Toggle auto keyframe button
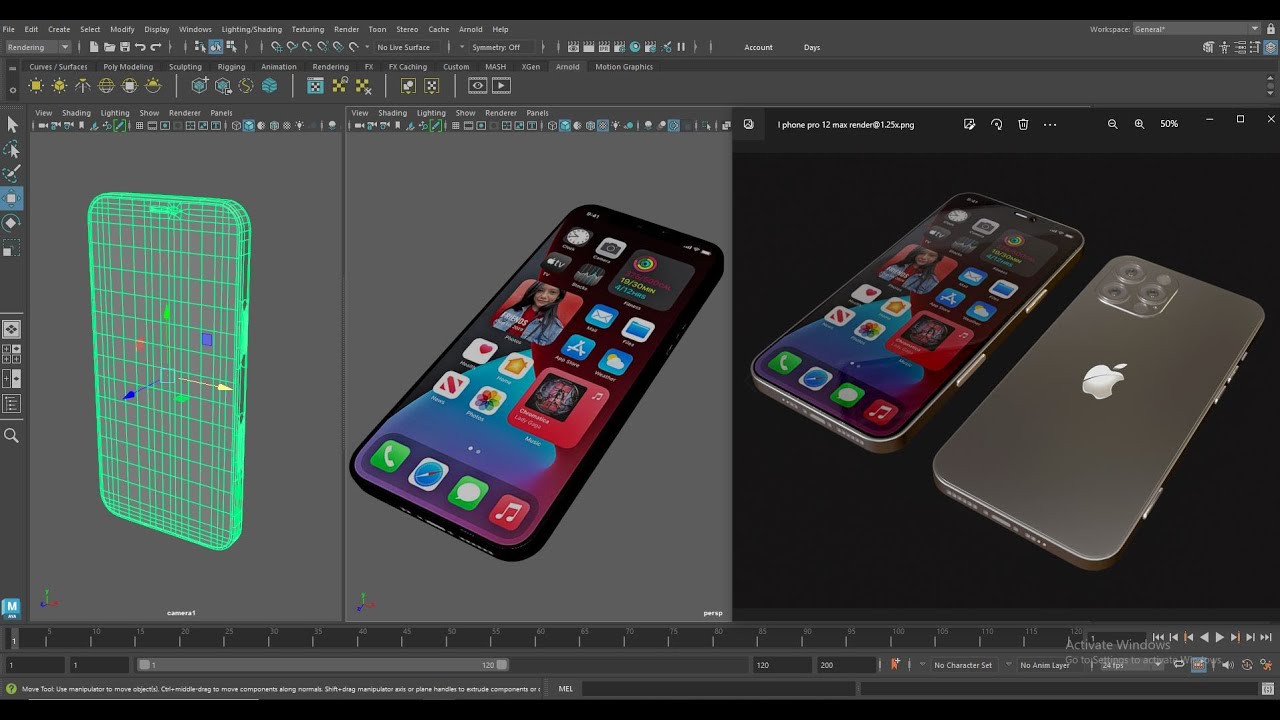The image size is (1280, 720). (x=1247, y=665)
